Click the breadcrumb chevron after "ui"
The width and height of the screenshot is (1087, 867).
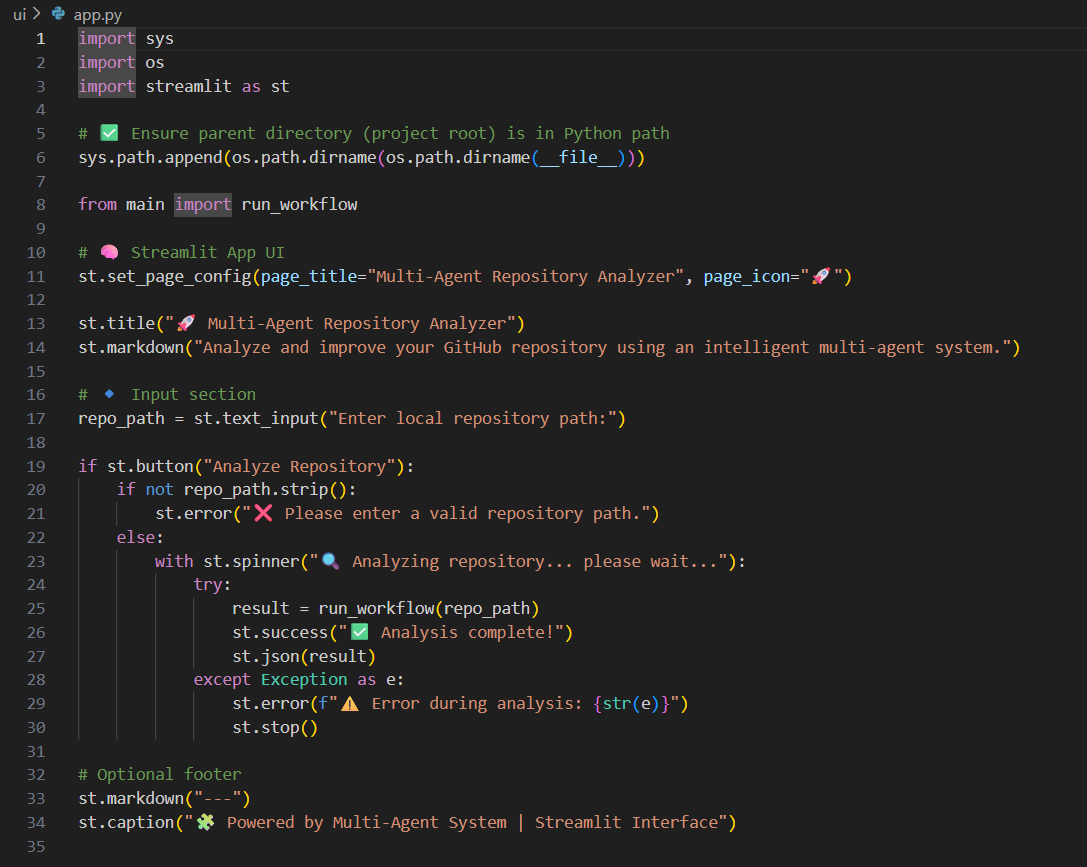tap(37, 14)
